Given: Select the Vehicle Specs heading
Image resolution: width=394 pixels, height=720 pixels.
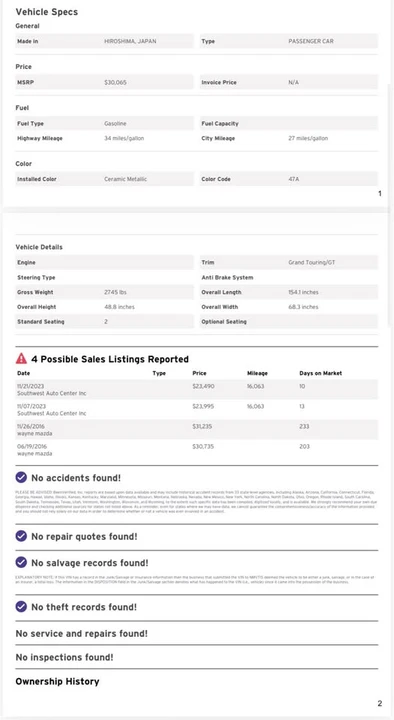Looking at the screenshot, I should tap(47, 12).
